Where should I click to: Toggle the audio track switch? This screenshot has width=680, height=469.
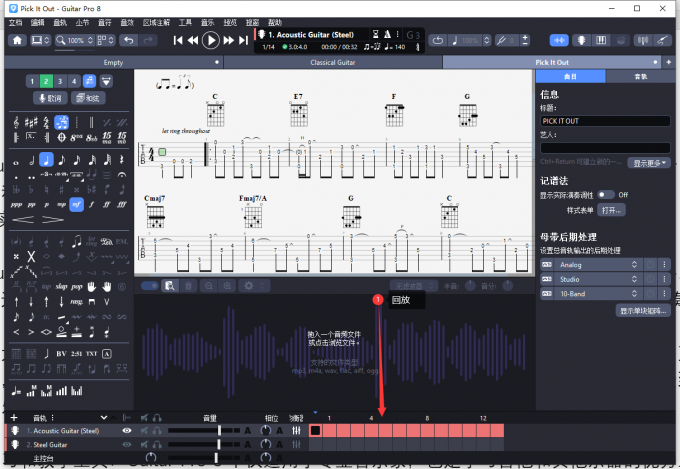pos(150,286)
